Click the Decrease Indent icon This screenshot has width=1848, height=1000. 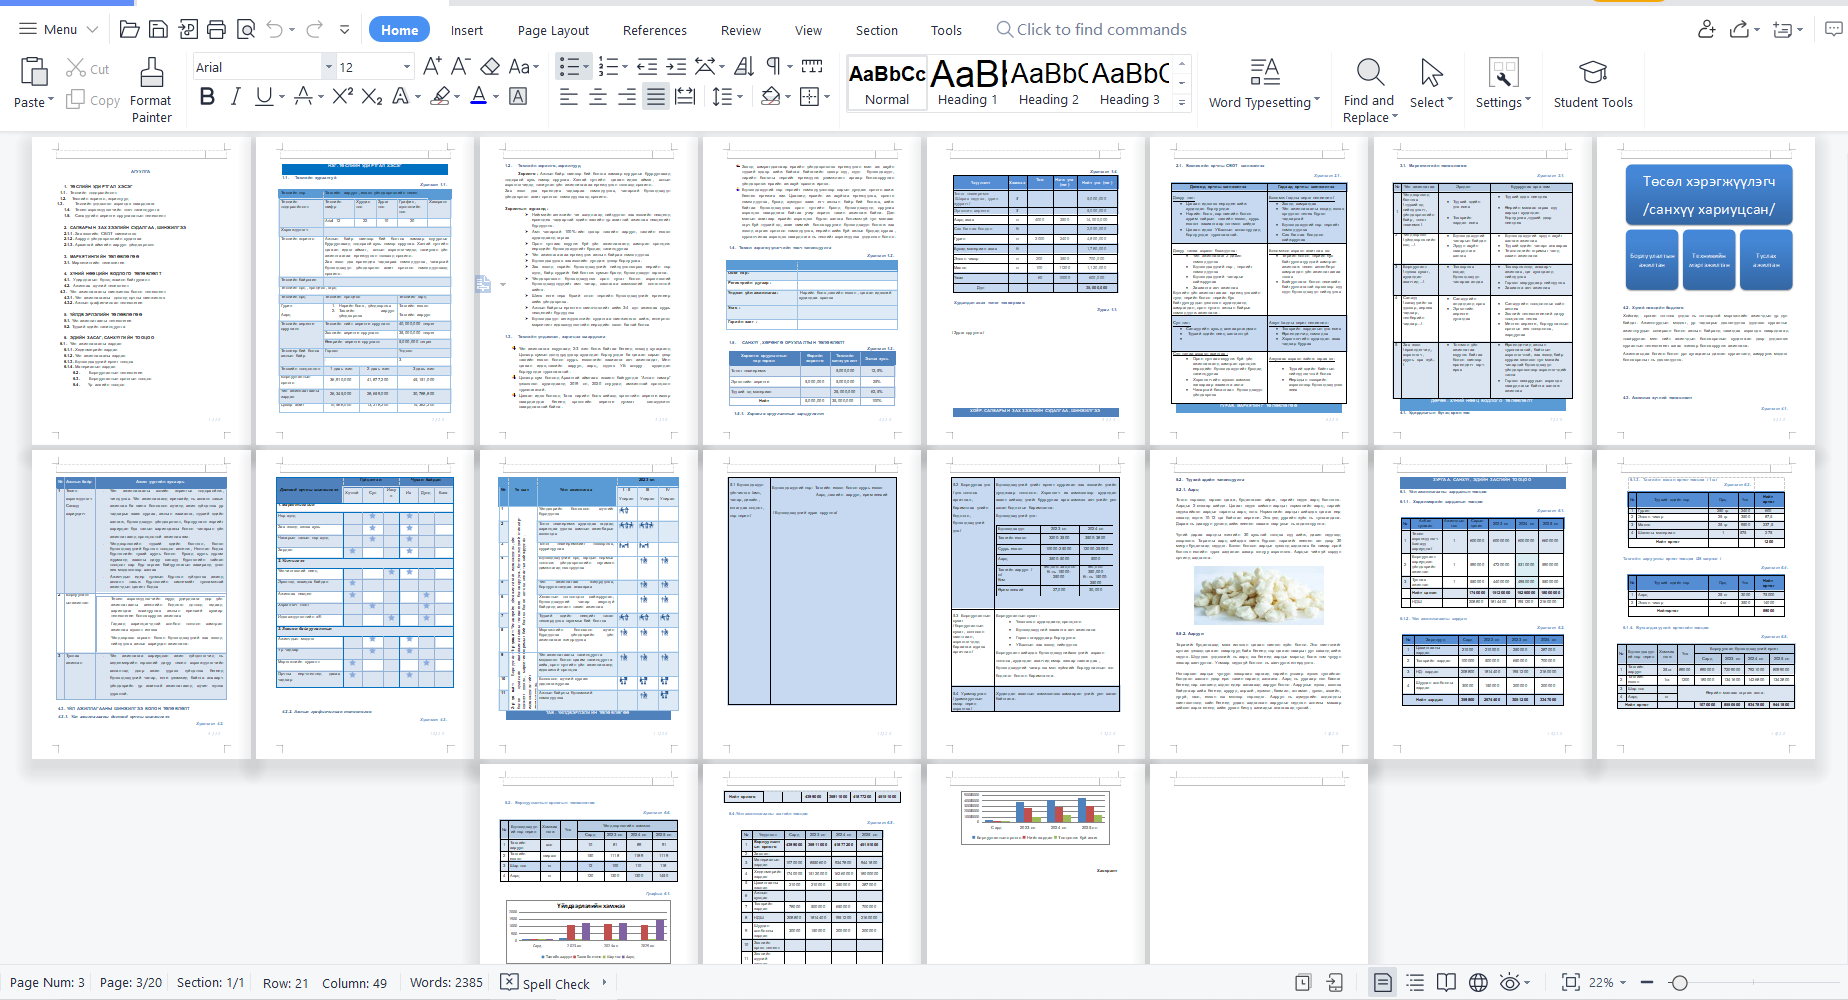[647, 66]
